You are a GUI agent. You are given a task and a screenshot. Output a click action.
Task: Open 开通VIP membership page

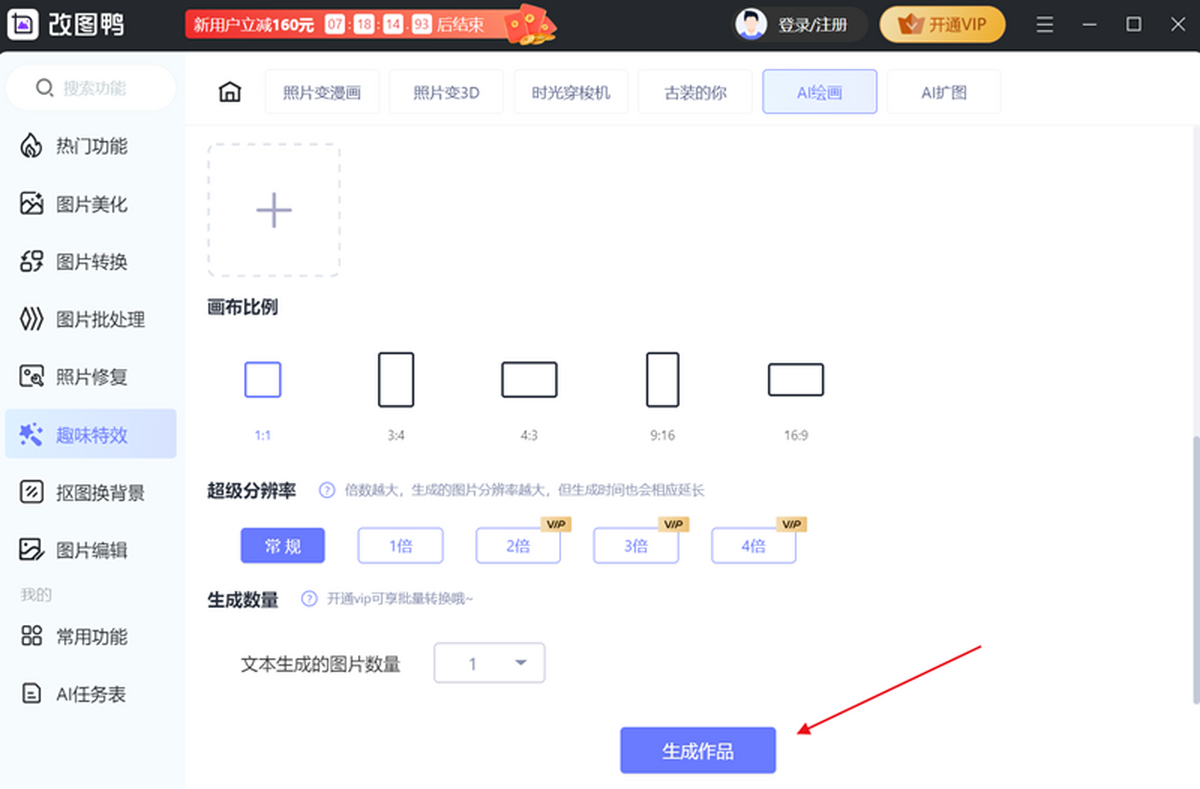[x=941, y=24]
